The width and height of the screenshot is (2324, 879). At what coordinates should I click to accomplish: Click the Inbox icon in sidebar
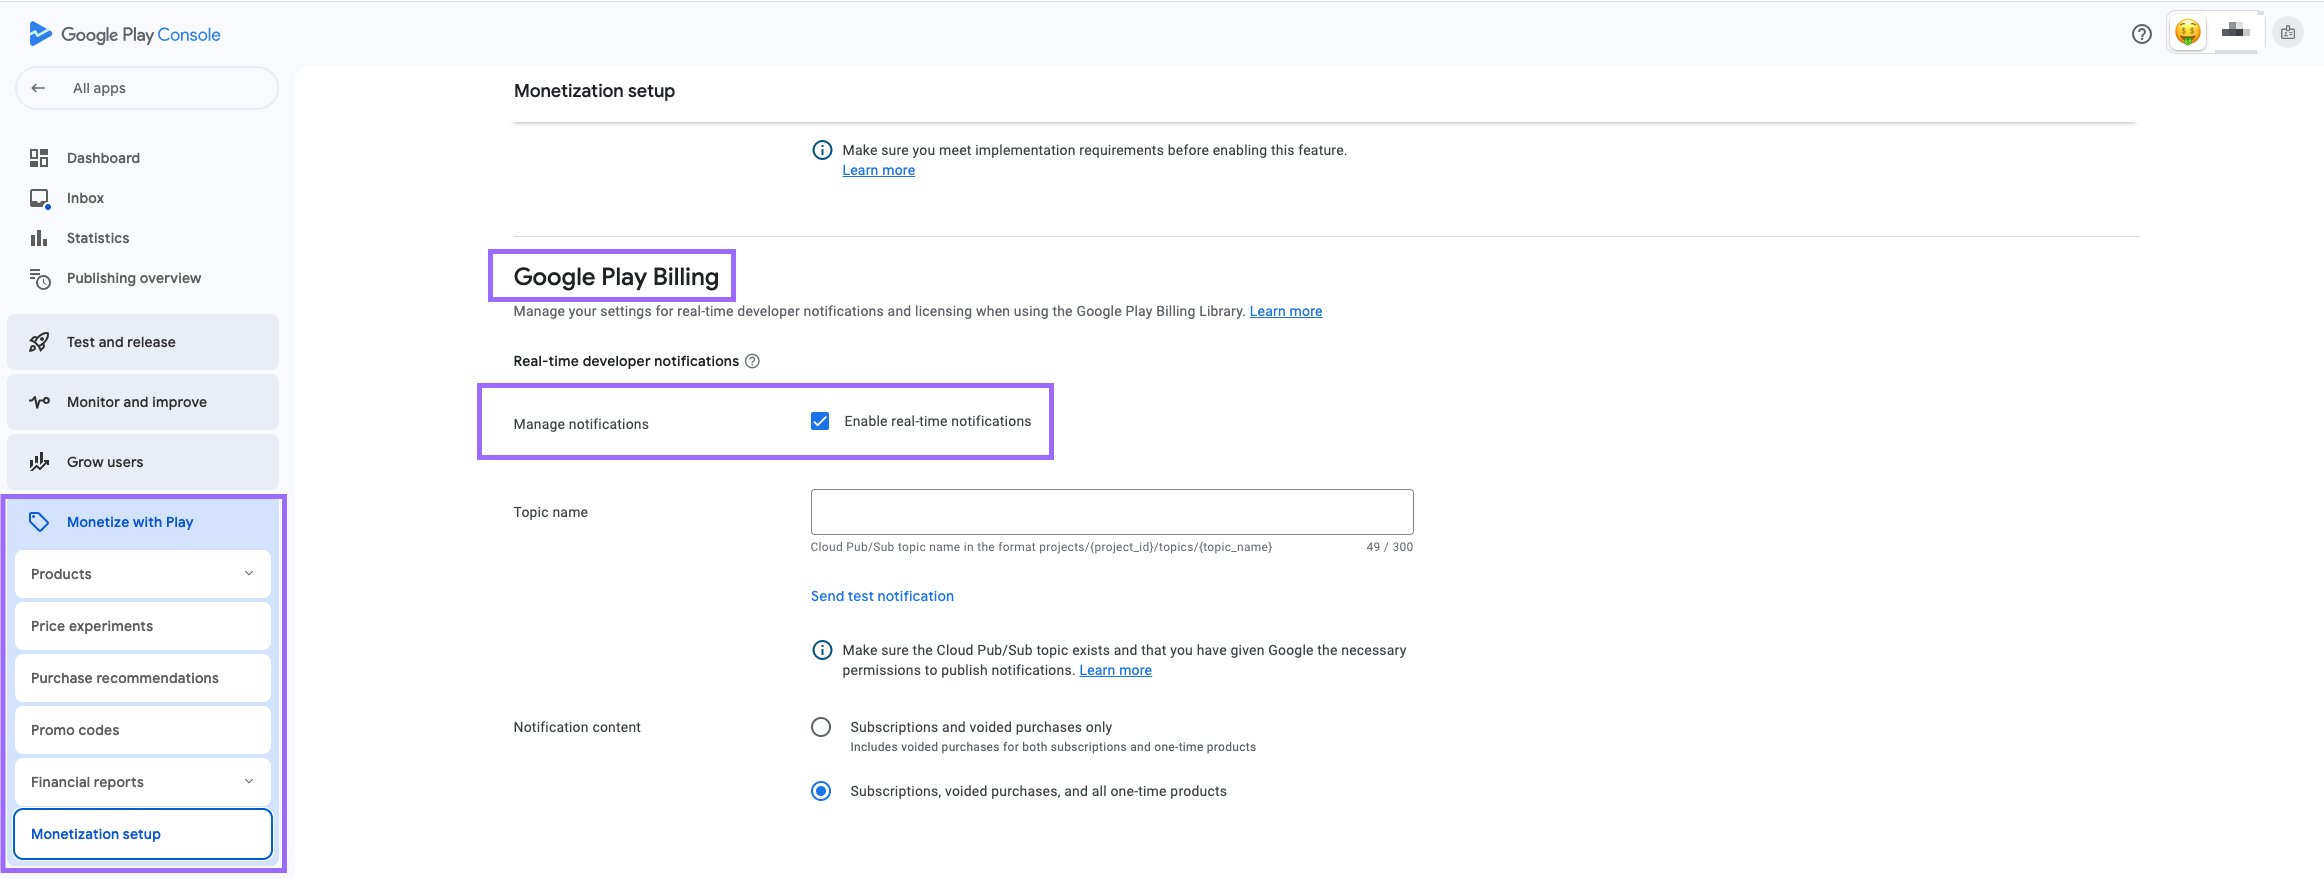(39, 198)
